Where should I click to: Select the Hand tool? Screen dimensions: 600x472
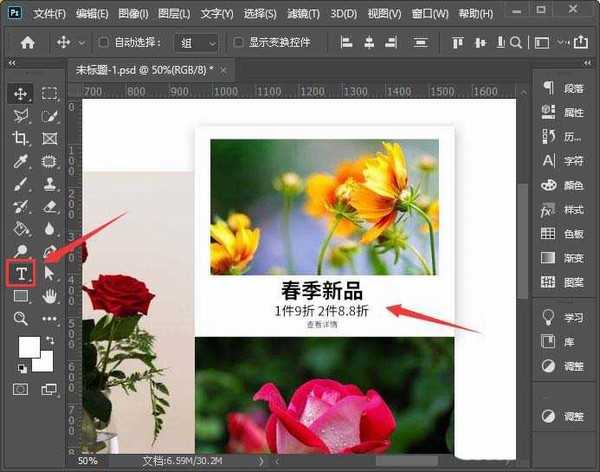pyautogui.click(x=49, y=296)
